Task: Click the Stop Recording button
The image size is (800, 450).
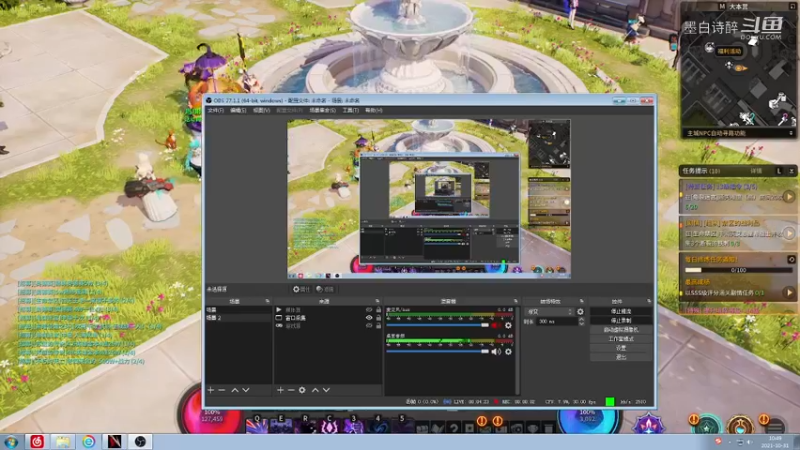Action: (621, 320)
